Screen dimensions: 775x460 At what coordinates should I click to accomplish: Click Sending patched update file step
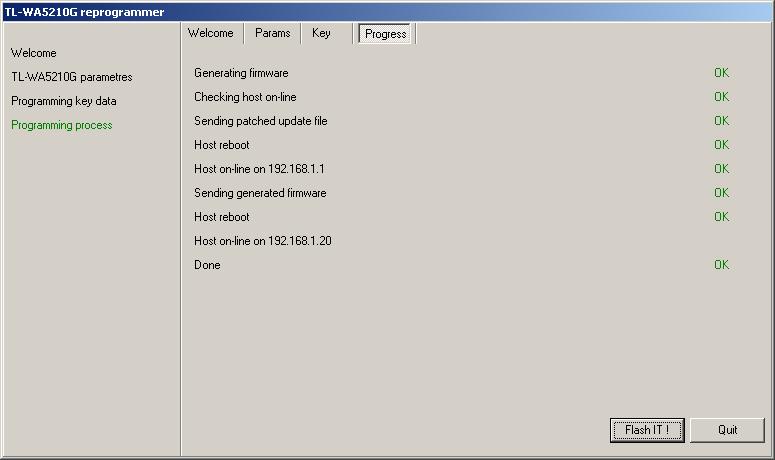(x=260, y=121)
